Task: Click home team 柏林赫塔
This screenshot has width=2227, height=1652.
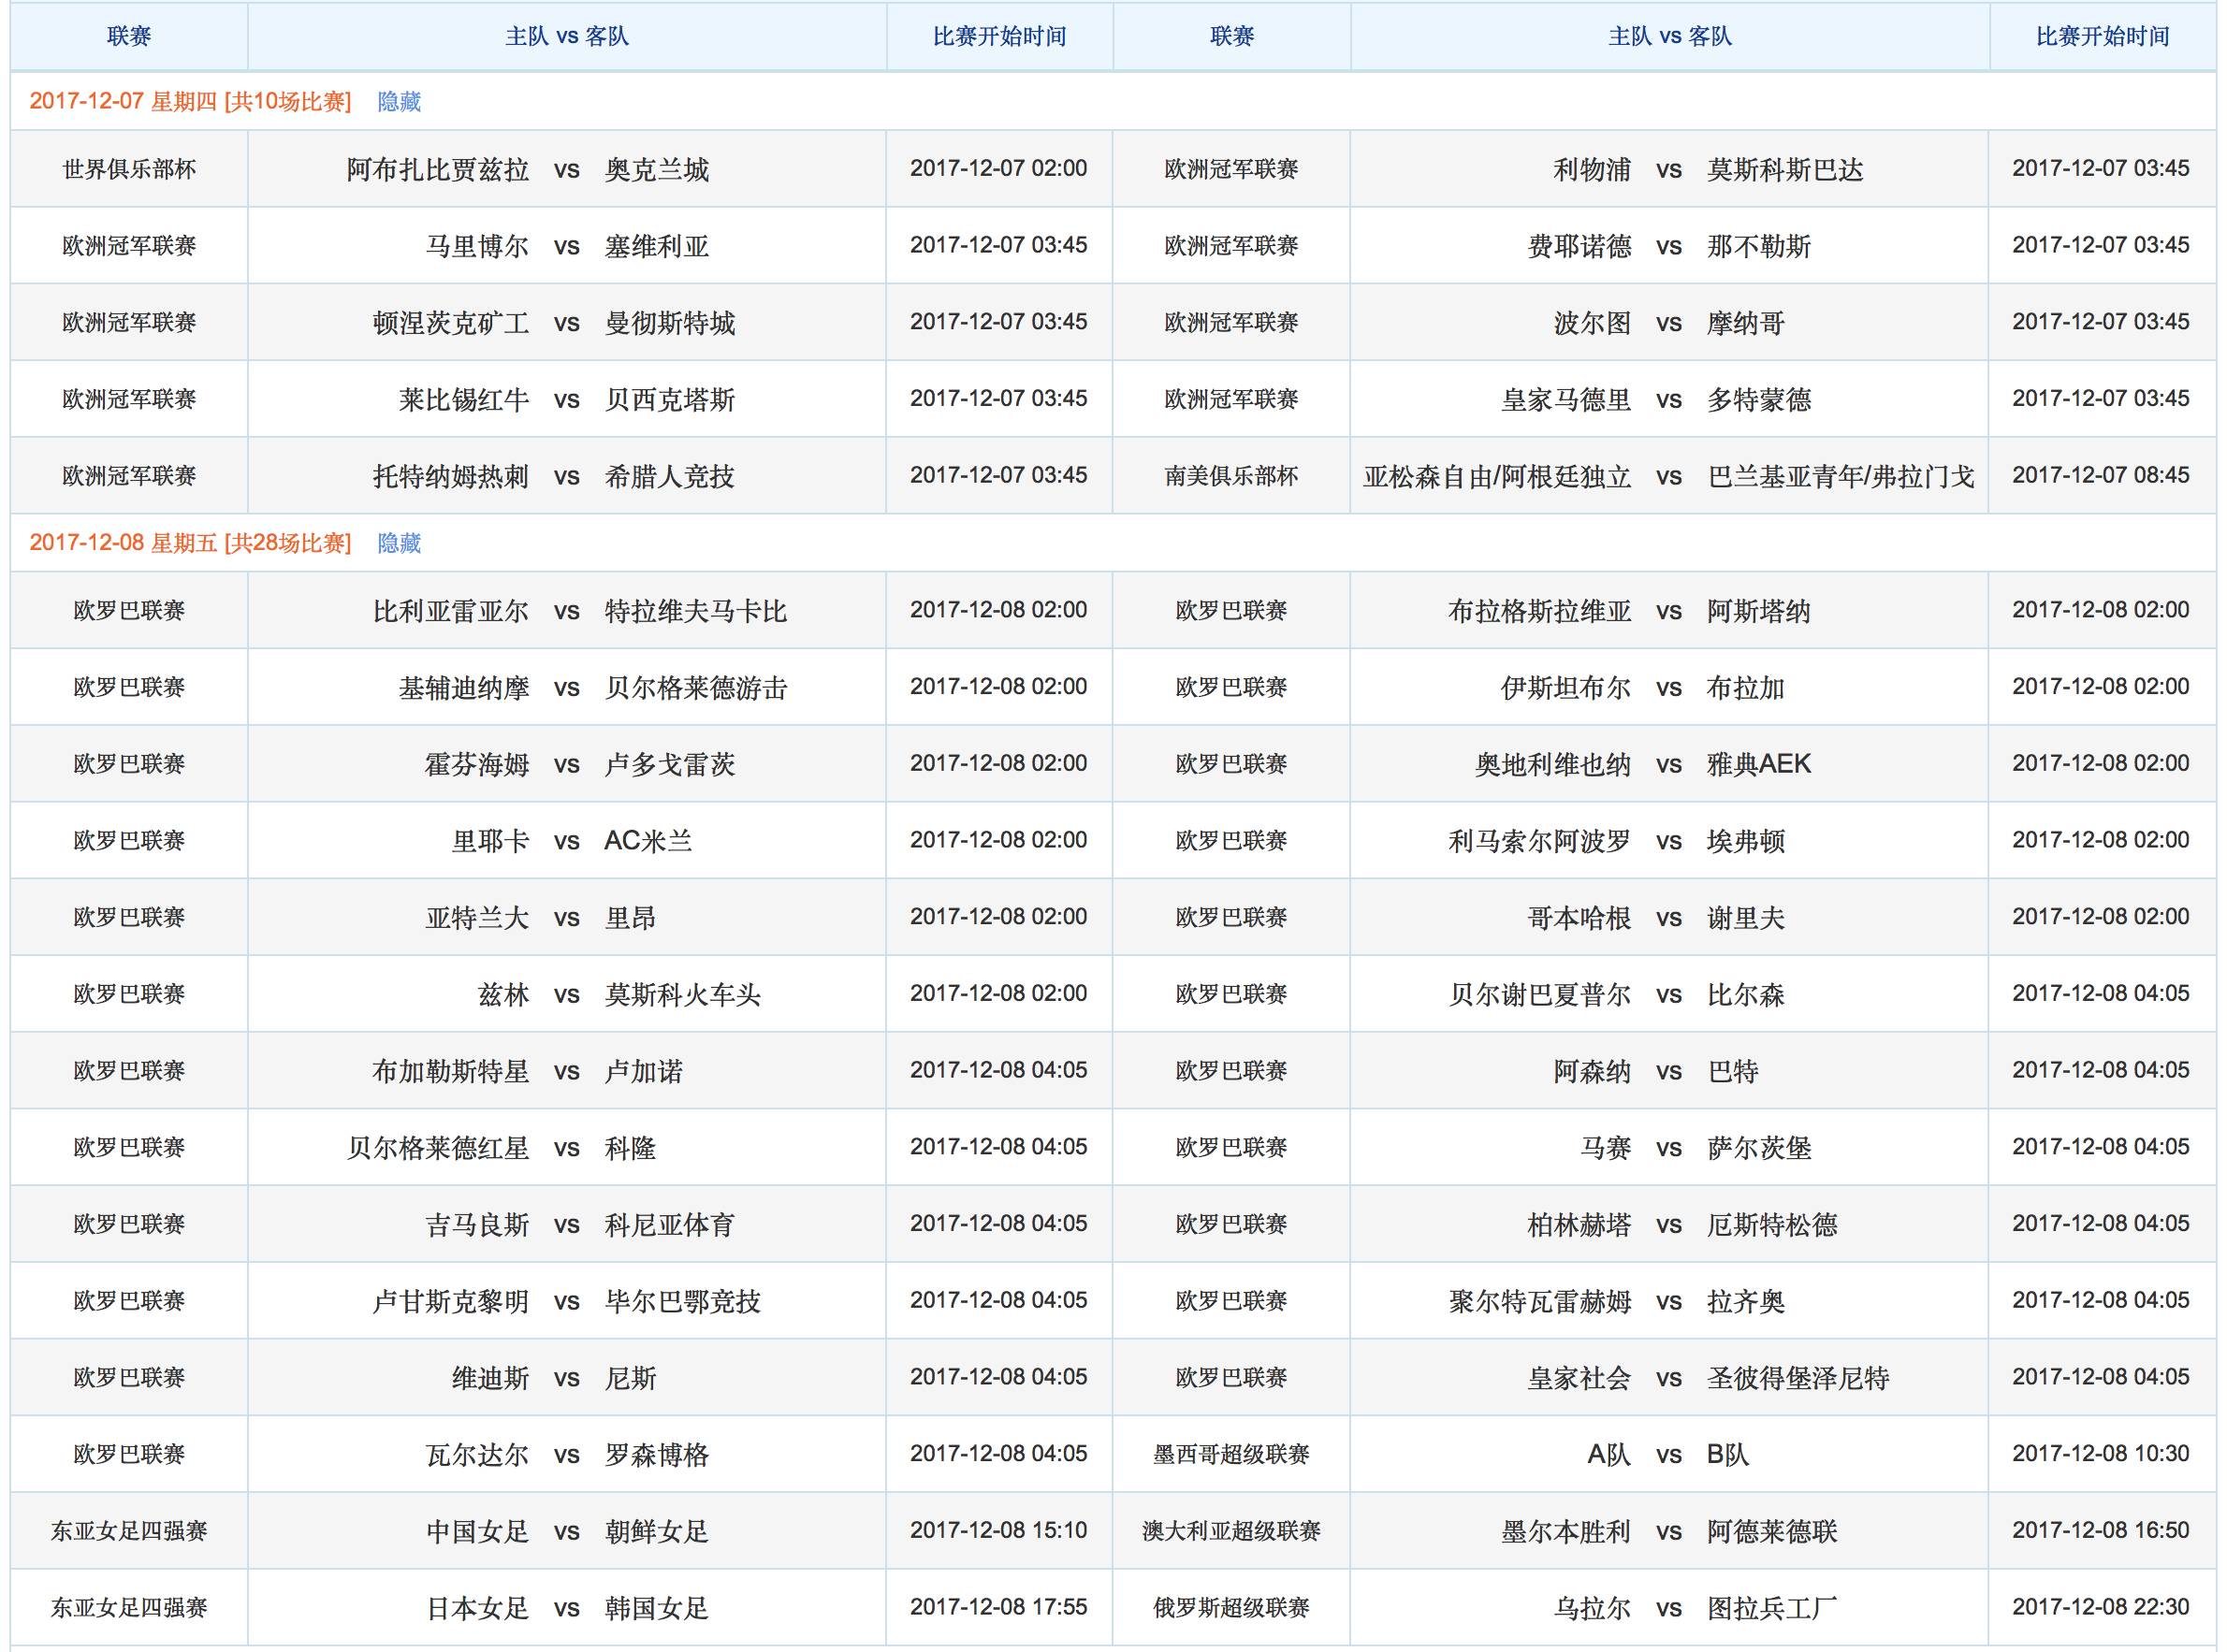Action: click(1579, 1225)
